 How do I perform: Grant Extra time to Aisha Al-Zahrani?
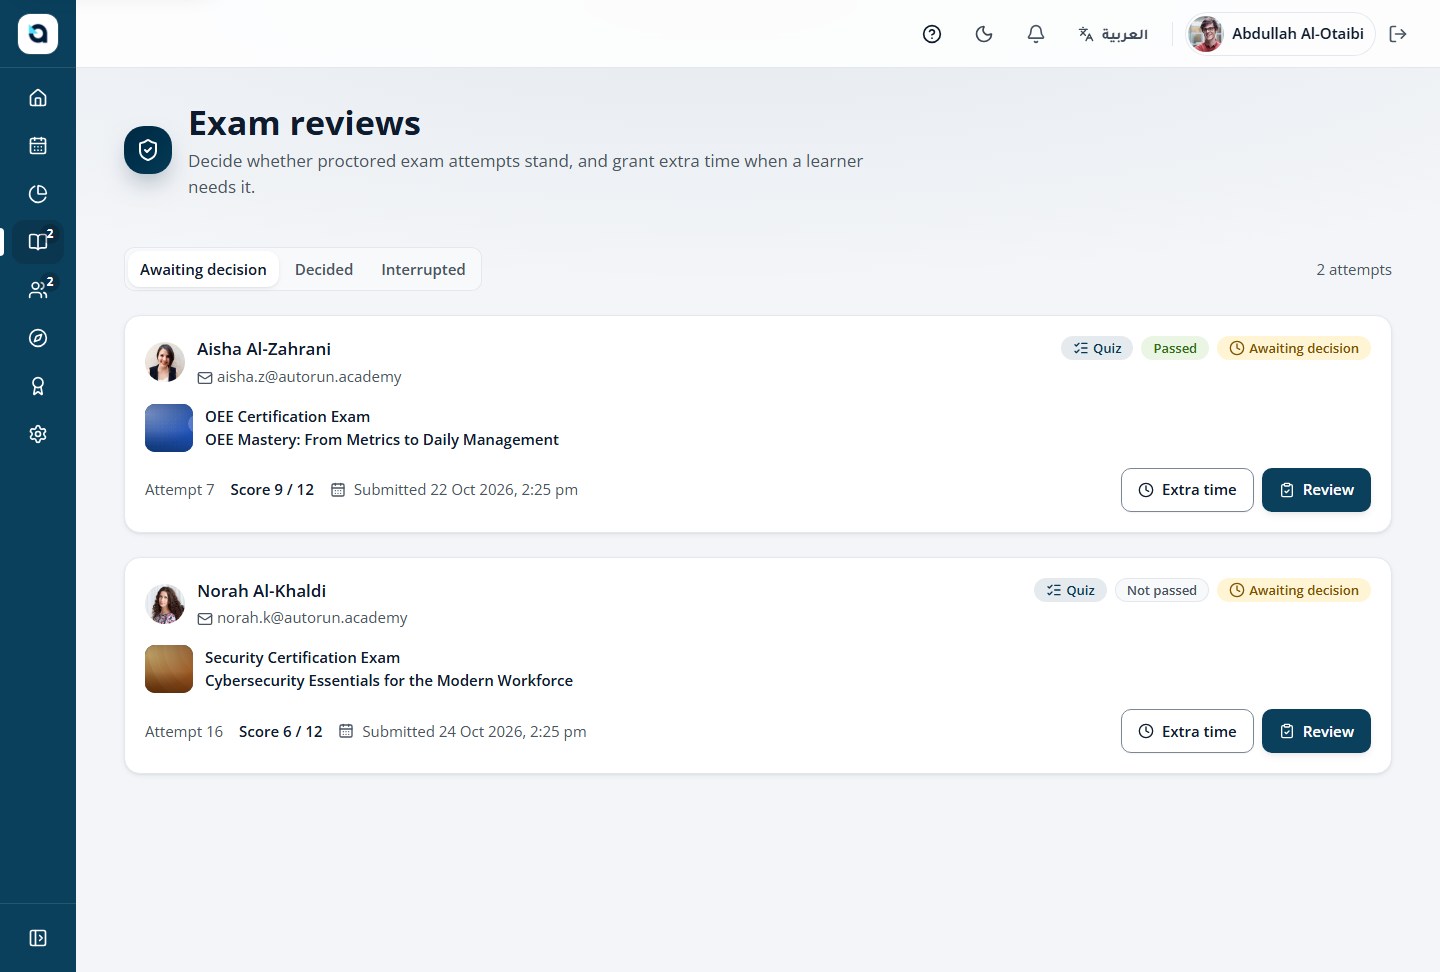(1187, 490)
